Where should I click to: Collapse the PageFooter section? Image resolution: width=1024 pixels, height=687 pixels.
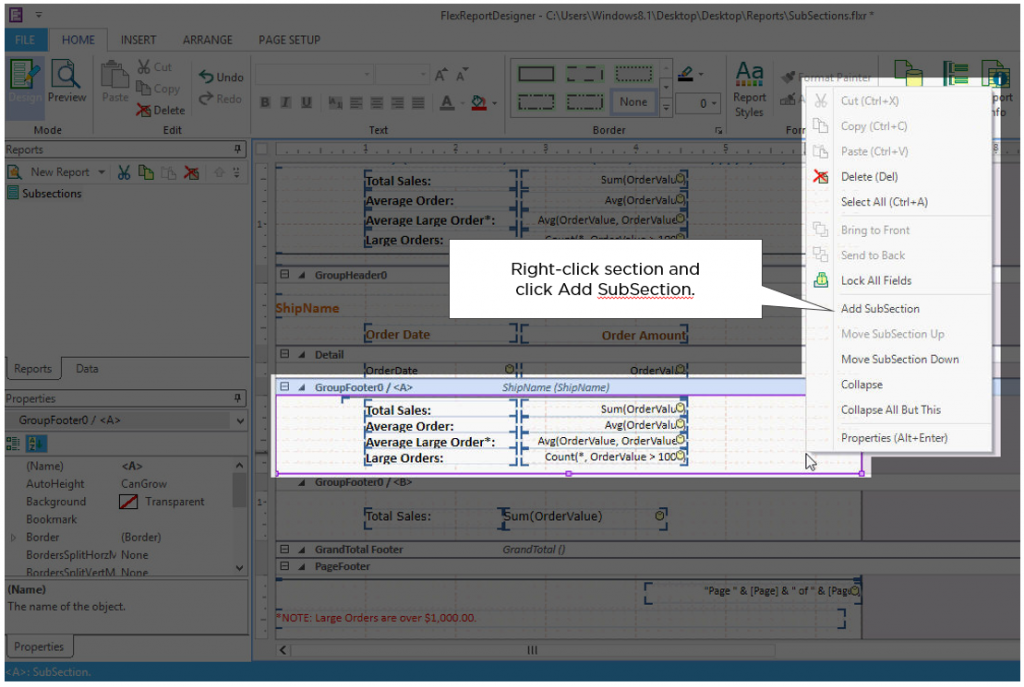285,566
